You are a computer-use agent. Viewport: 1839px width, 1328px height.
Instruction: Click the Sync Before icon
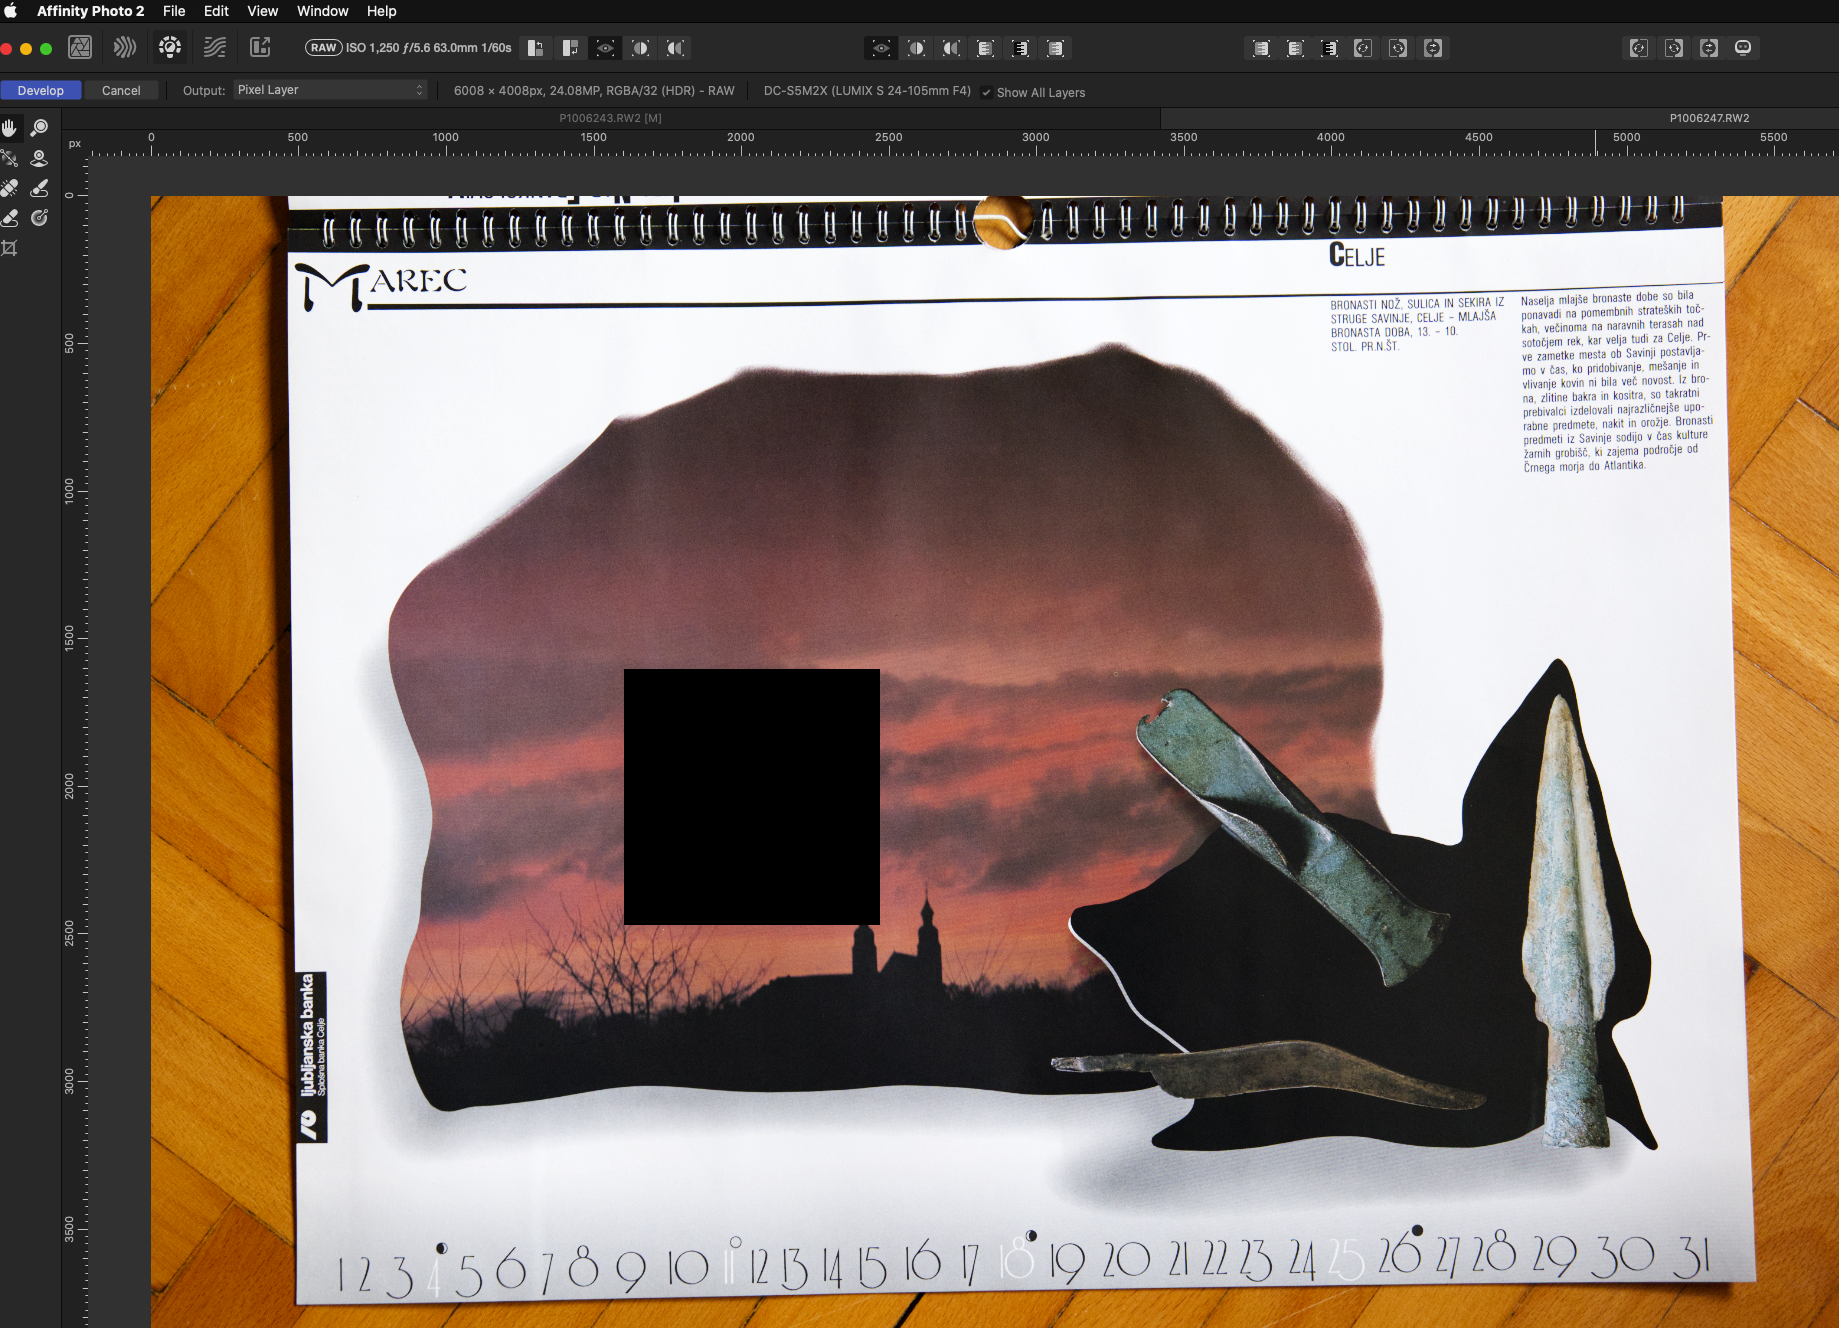536,48
